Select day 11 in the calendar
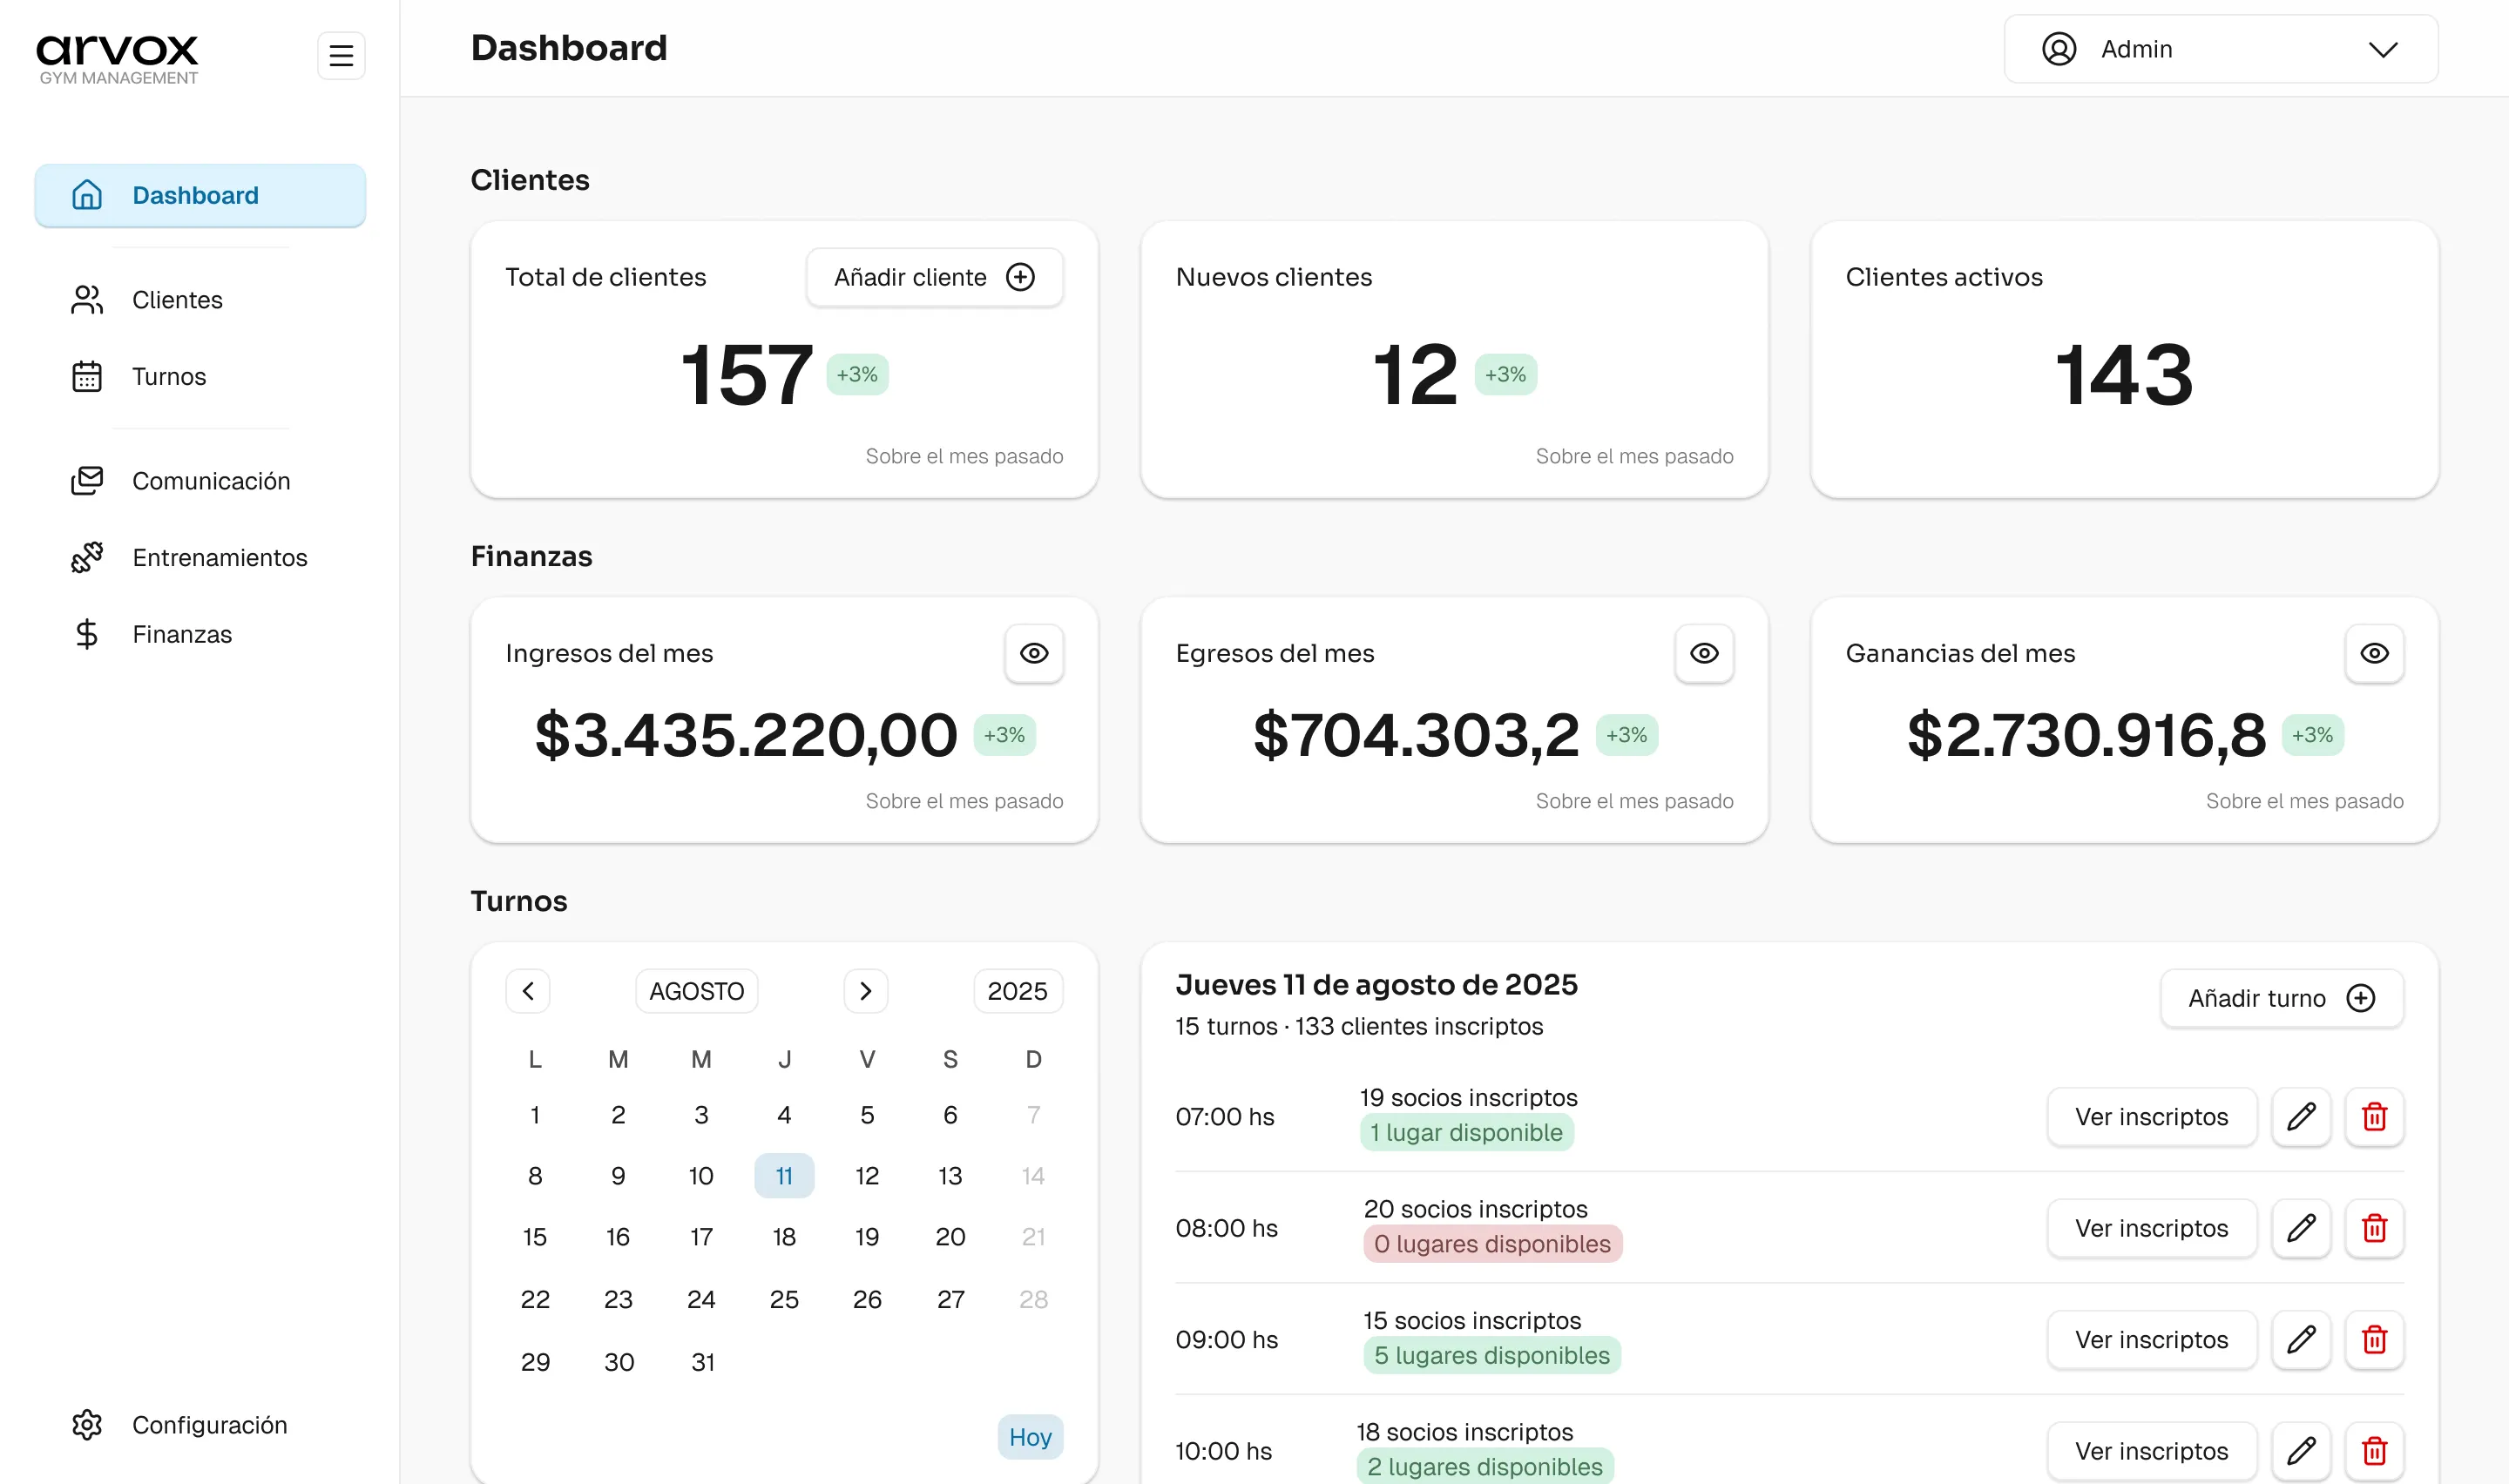 [x=784, y=1176]
